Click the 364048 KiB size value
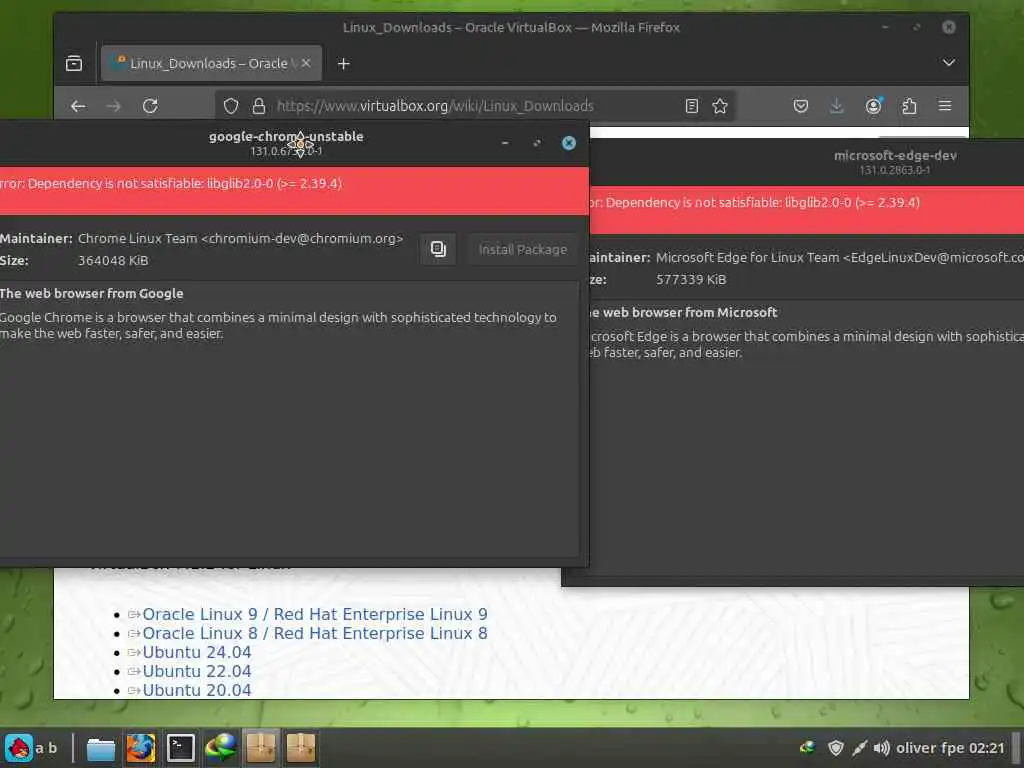The height and width of the screenshot is (768, 1024). pos(113,261)
